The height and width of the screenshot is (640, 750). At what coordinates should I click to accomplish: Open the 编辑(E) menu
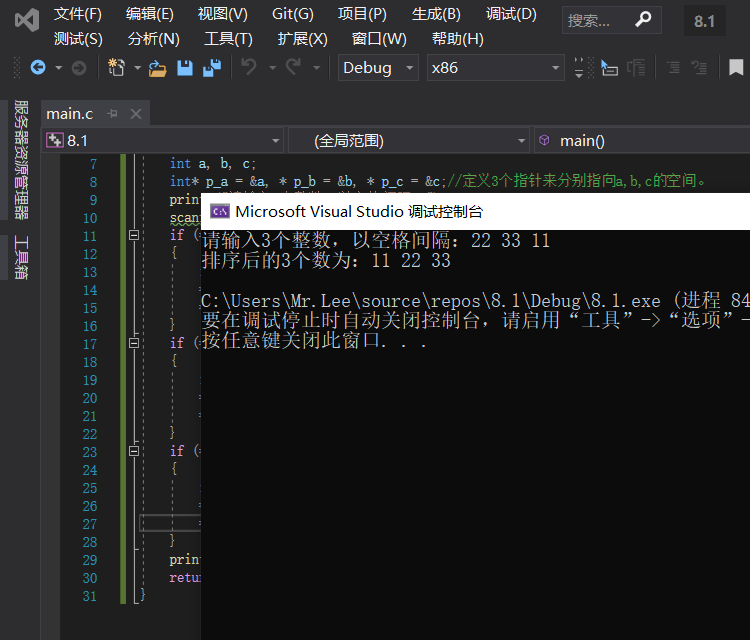(x=150, y=14)
